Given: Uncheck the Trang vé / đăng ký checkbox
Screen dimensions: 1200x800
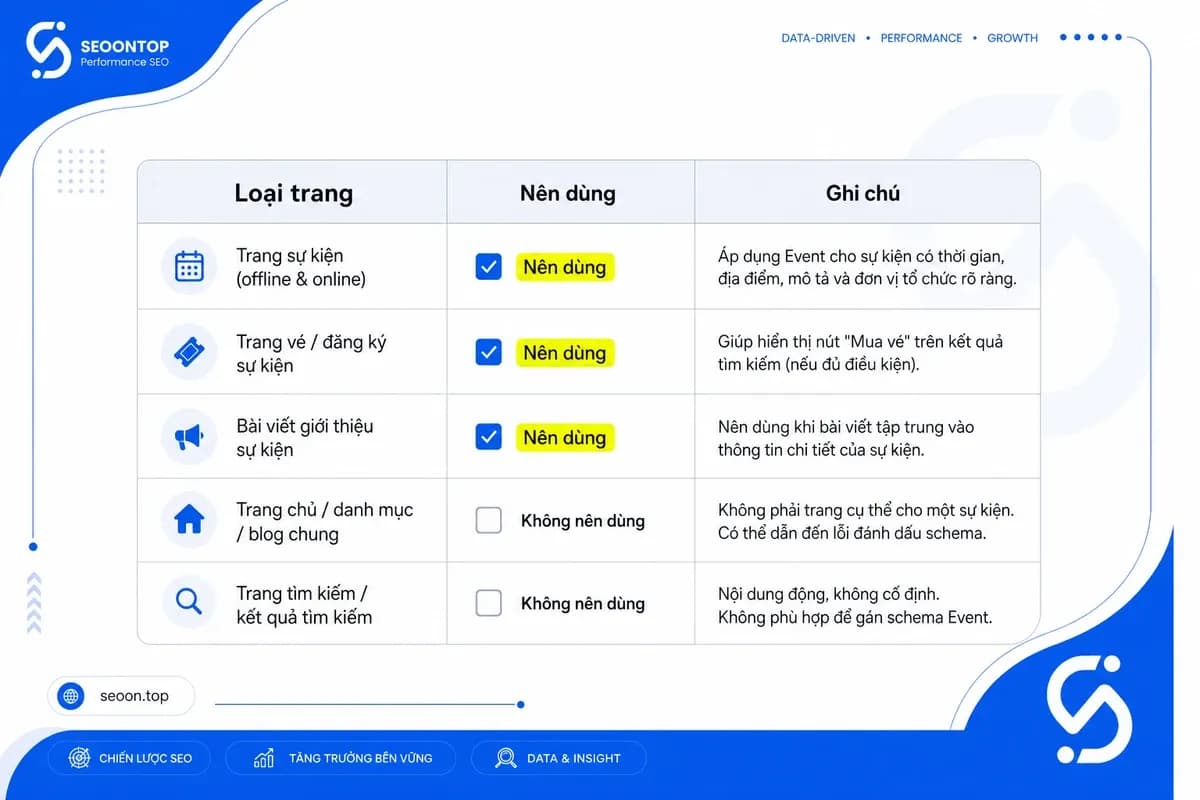Looking at the screenshot, I should (488, 352).
